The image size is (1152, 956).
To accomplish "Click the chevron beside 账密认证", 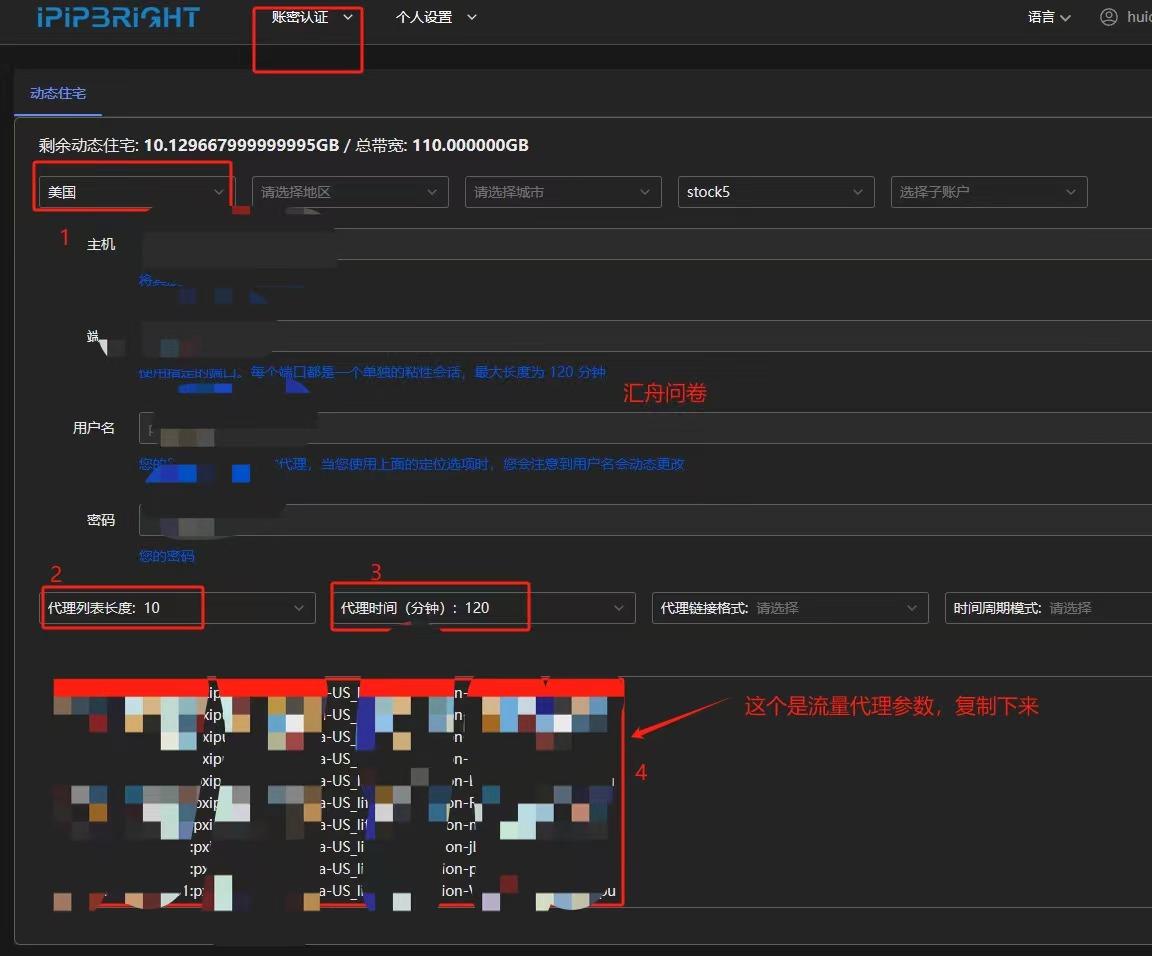I will coord(348,16).
